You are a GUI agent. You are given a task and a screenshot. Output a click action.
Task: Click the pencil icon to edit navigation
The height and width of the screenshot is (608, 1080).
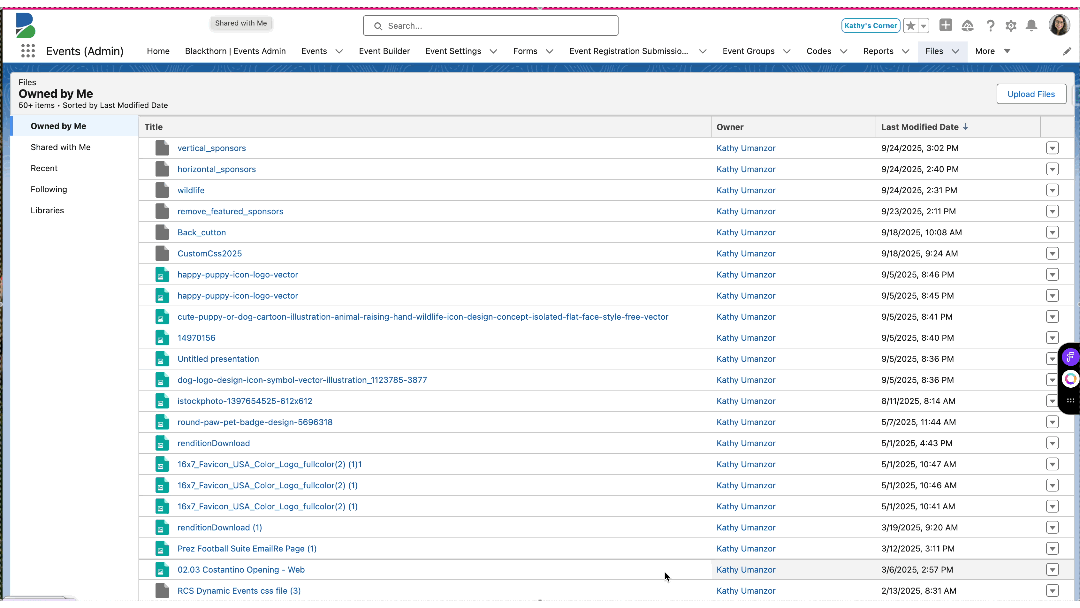point(1067,51)
